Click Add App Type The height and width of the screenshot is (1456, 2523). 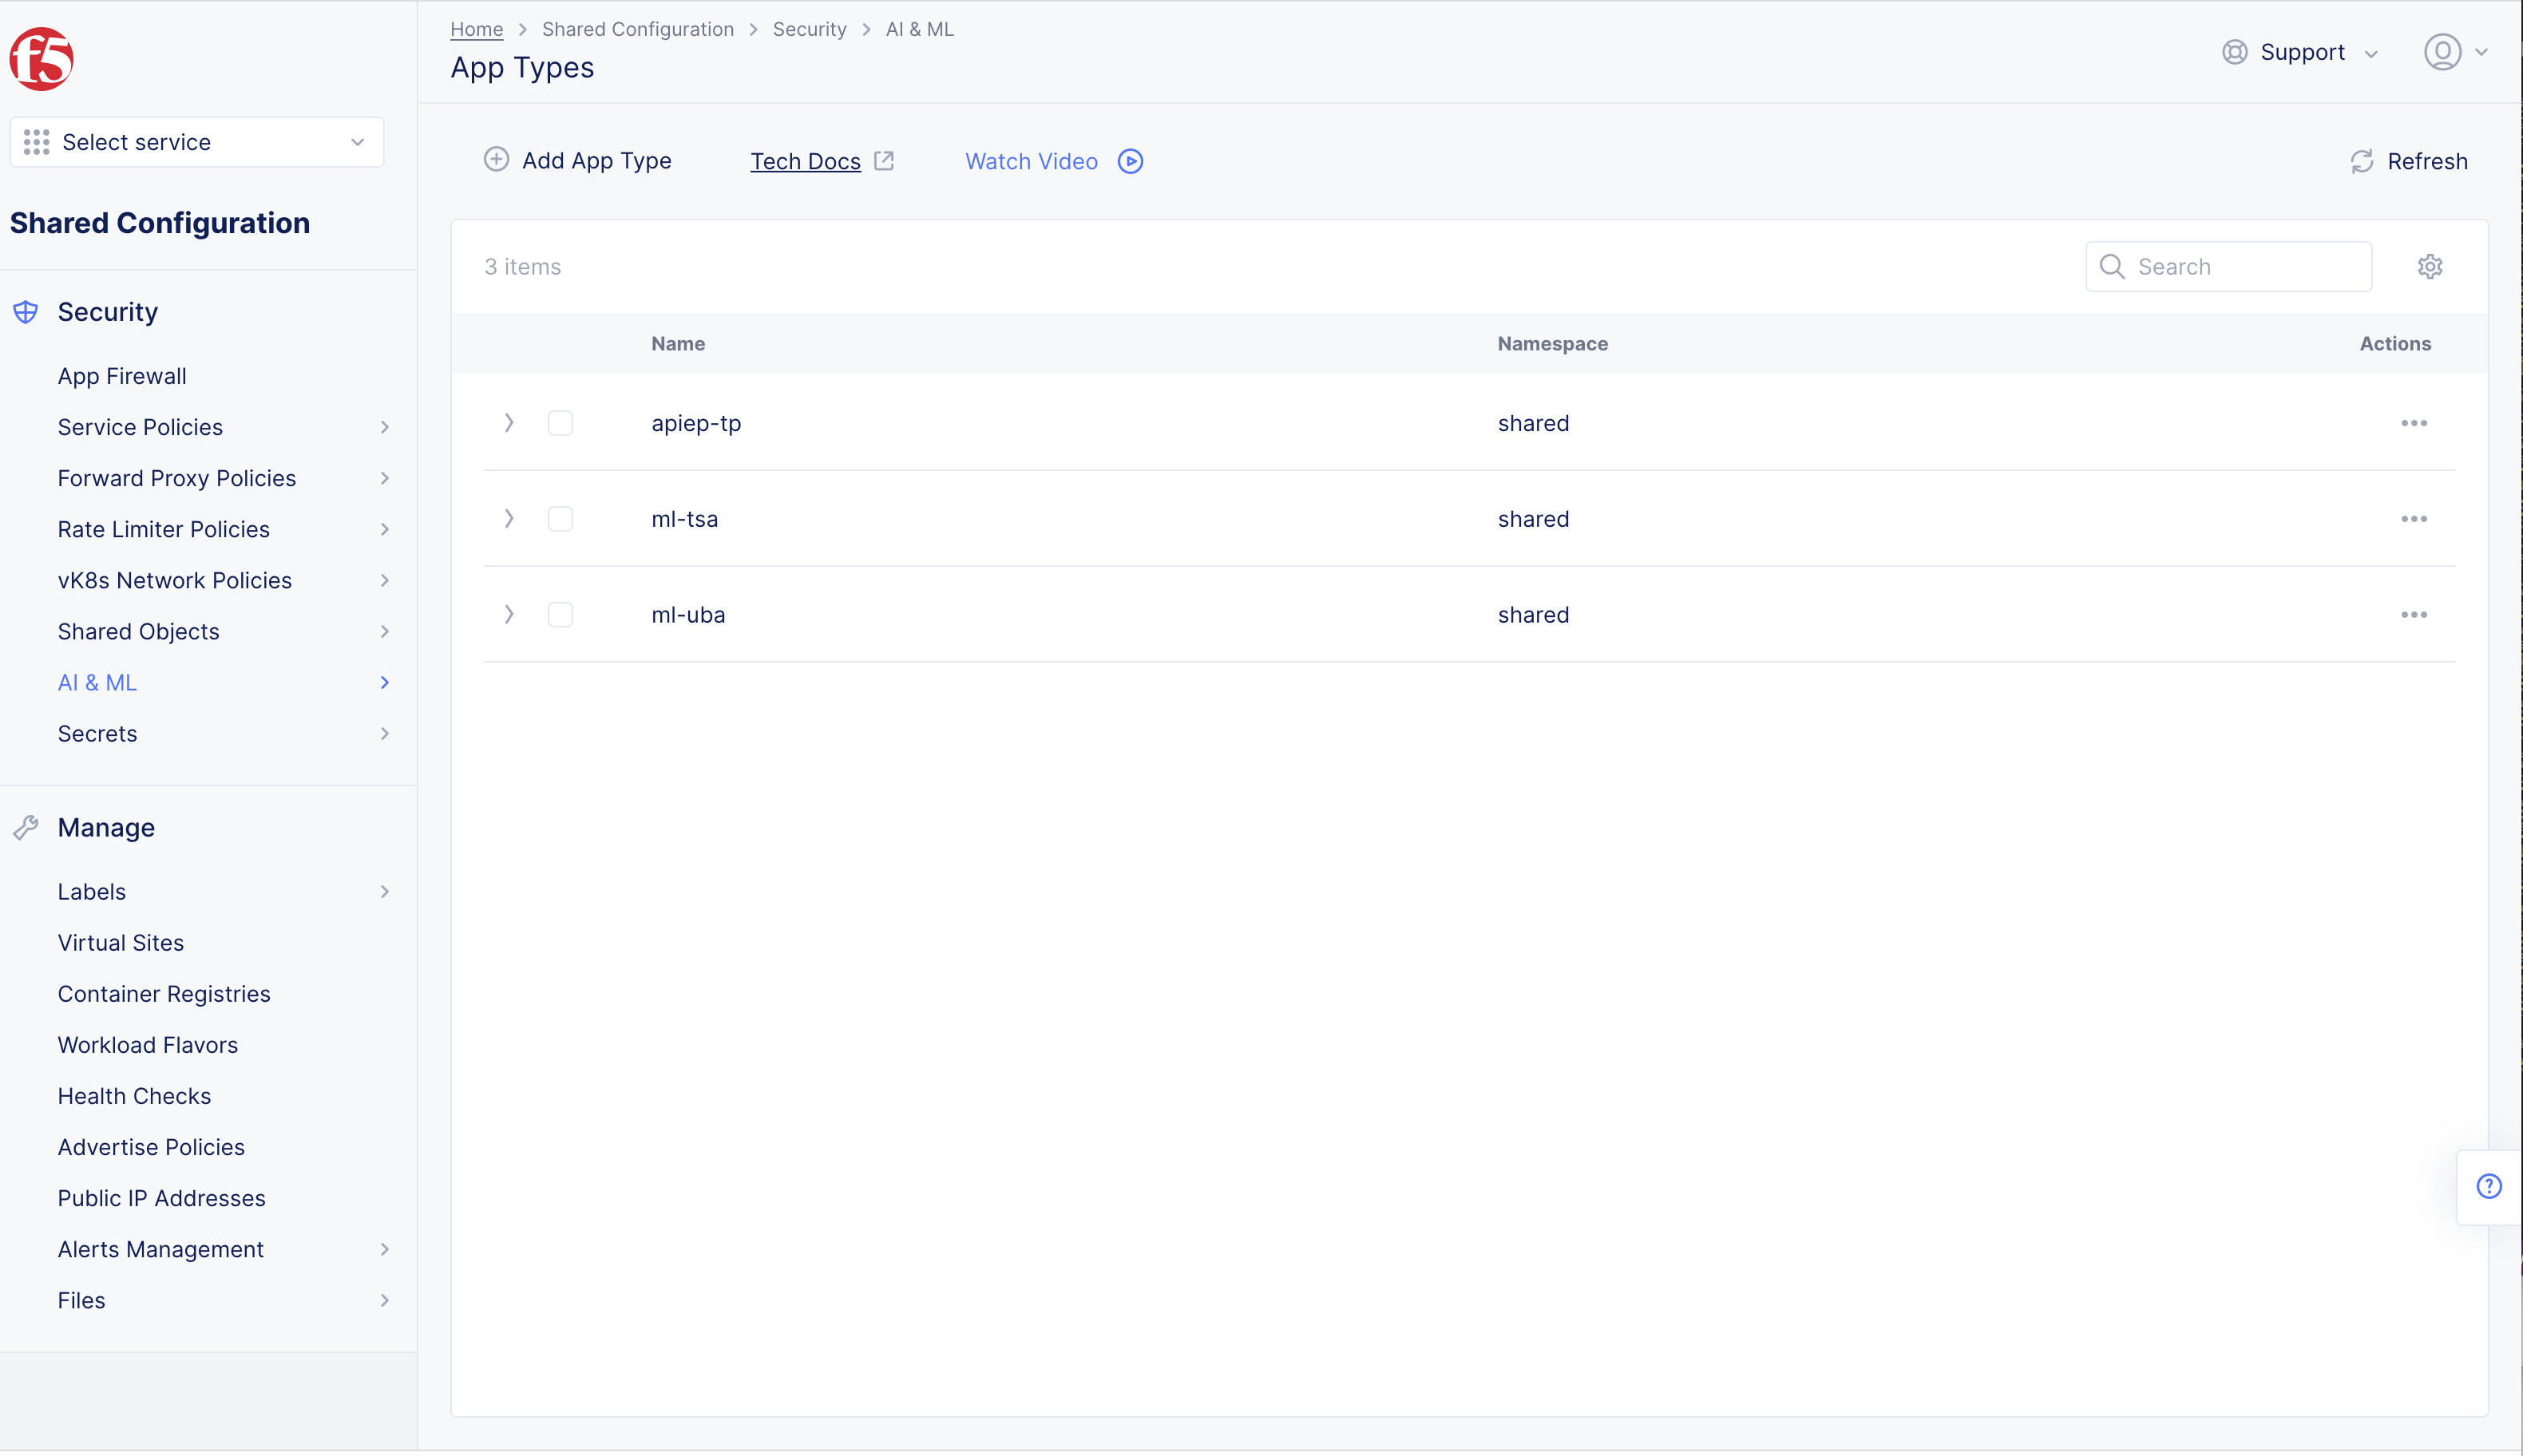[x=578, y=160]
